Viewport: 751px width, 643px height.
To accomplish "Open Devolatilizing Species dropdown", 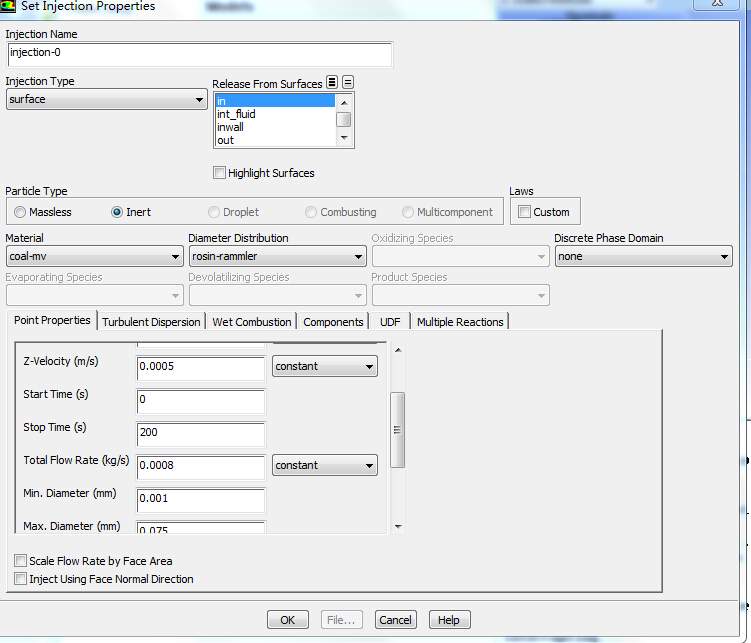I will (278, 295).
